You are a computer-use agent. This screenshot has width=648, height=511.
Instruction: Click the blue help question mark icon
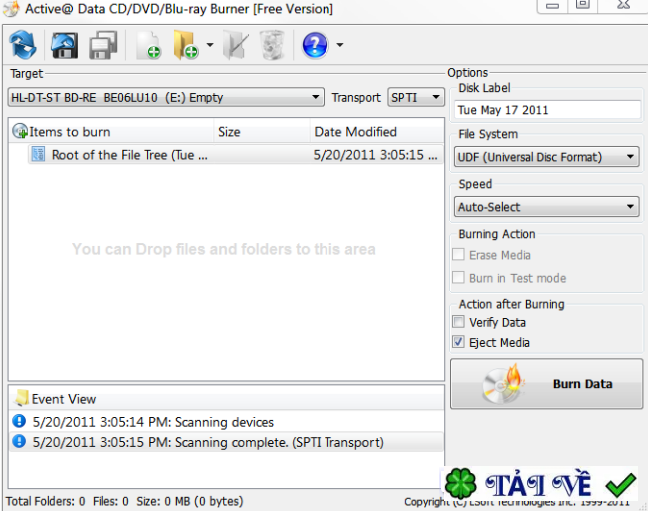(315, 45)
